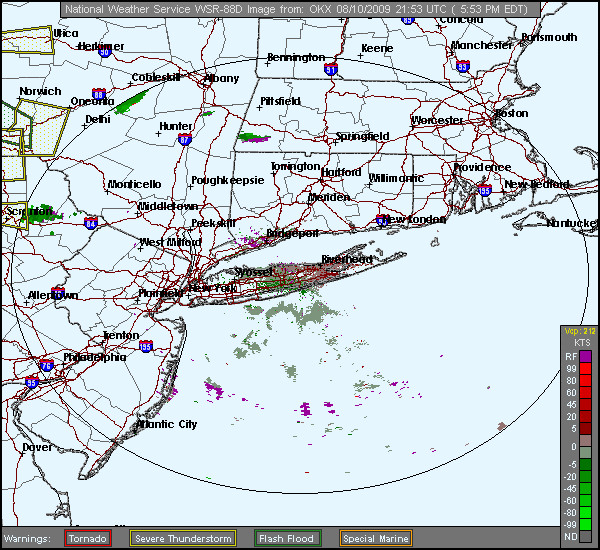Screen dimensions: 600x550
Task: Click the bright green -99 legend swatch
Action: point(585,524)
